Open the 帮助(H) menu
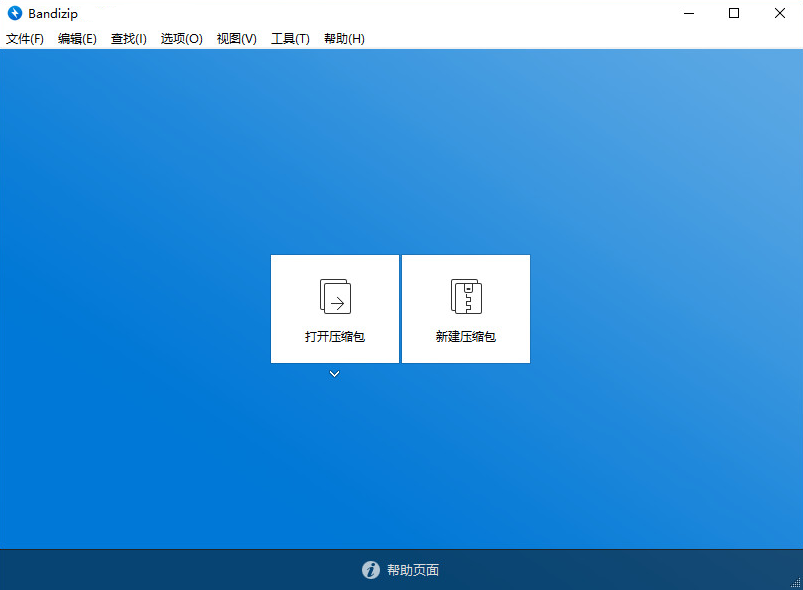This screenshot has height=590, width=803. coord(344,39)
